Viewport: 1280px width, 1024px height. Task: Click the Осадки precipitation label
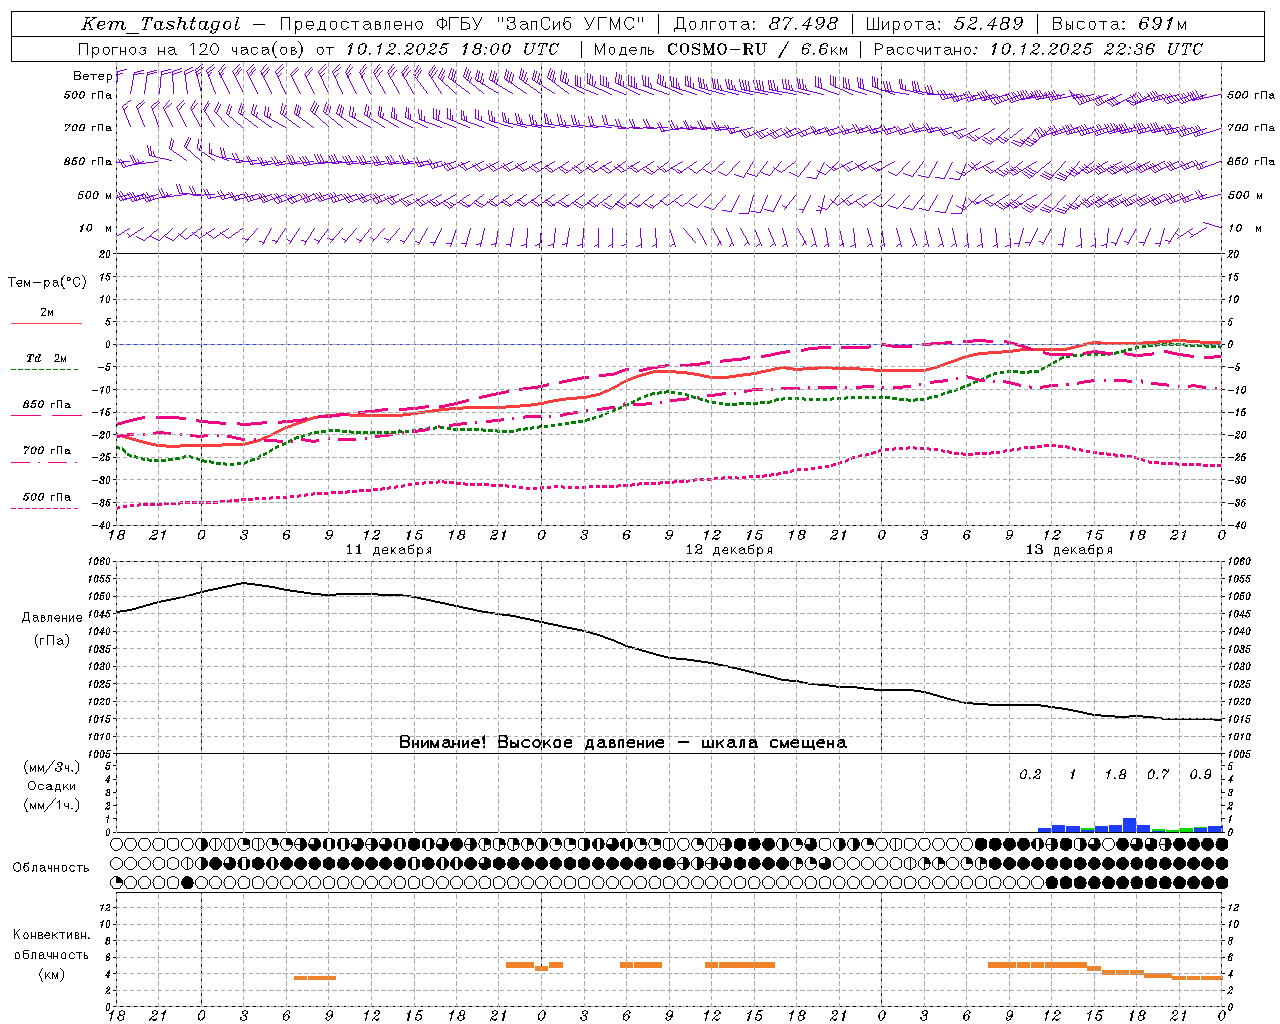[52, 786]
